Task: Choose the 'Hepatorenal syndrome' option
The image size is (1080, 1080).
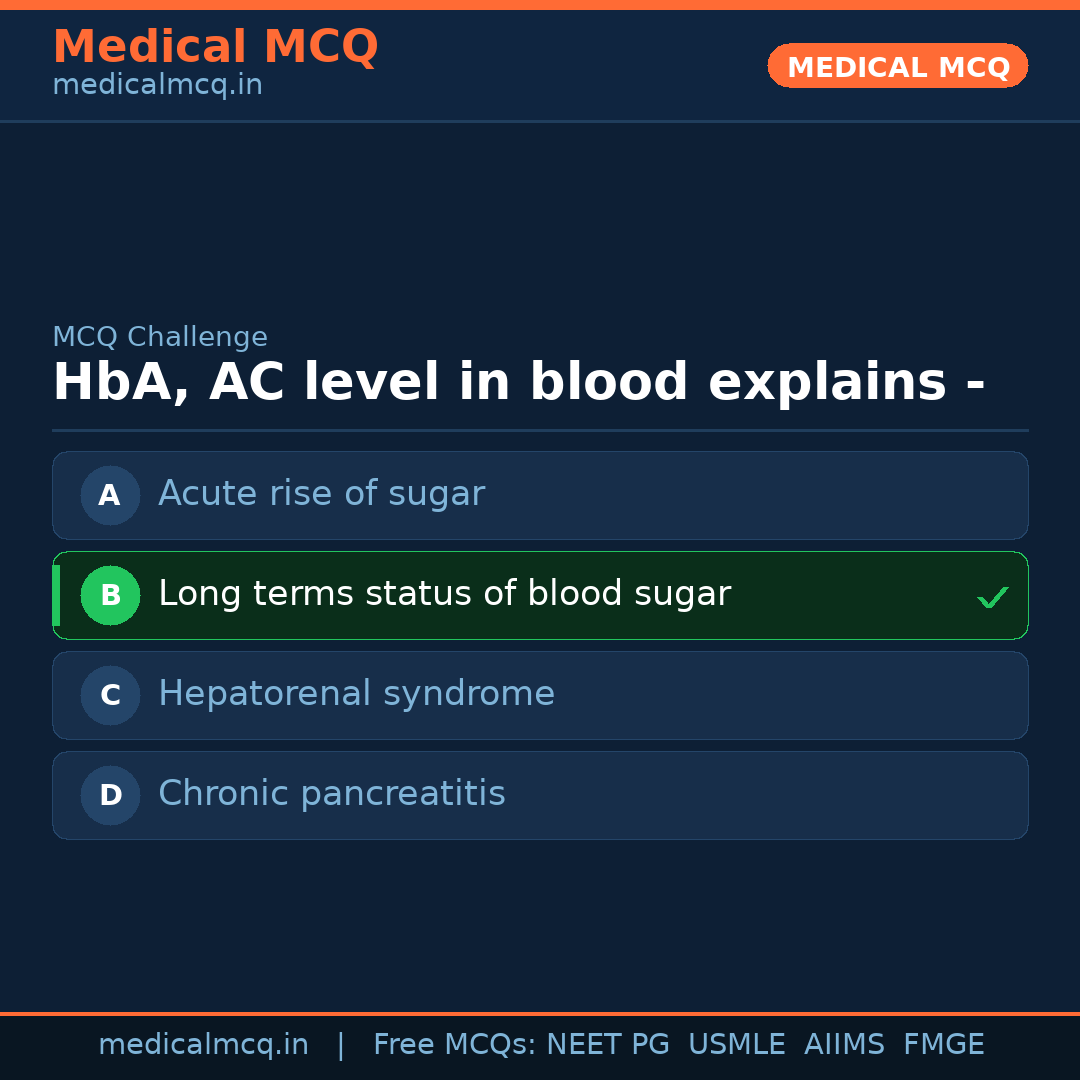Action: (356, 694)
